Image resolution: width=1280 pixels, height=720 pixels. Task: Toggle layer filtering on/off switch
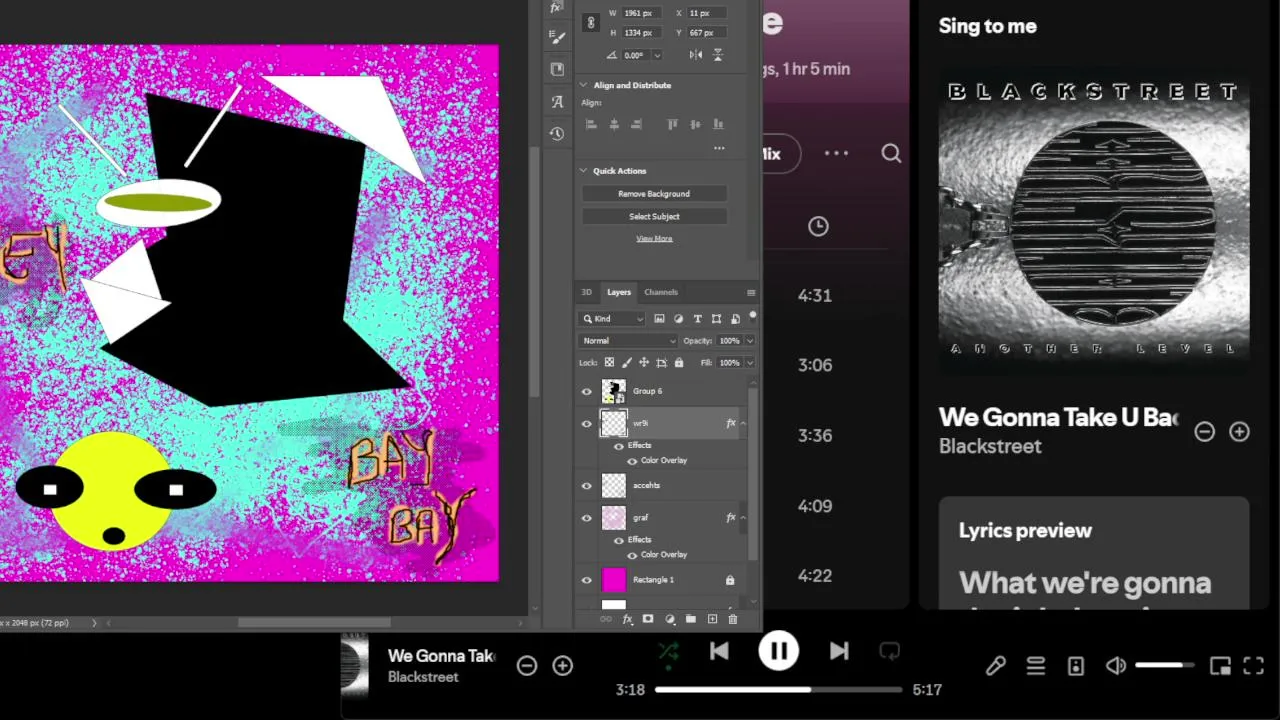(x=752, y=316)
